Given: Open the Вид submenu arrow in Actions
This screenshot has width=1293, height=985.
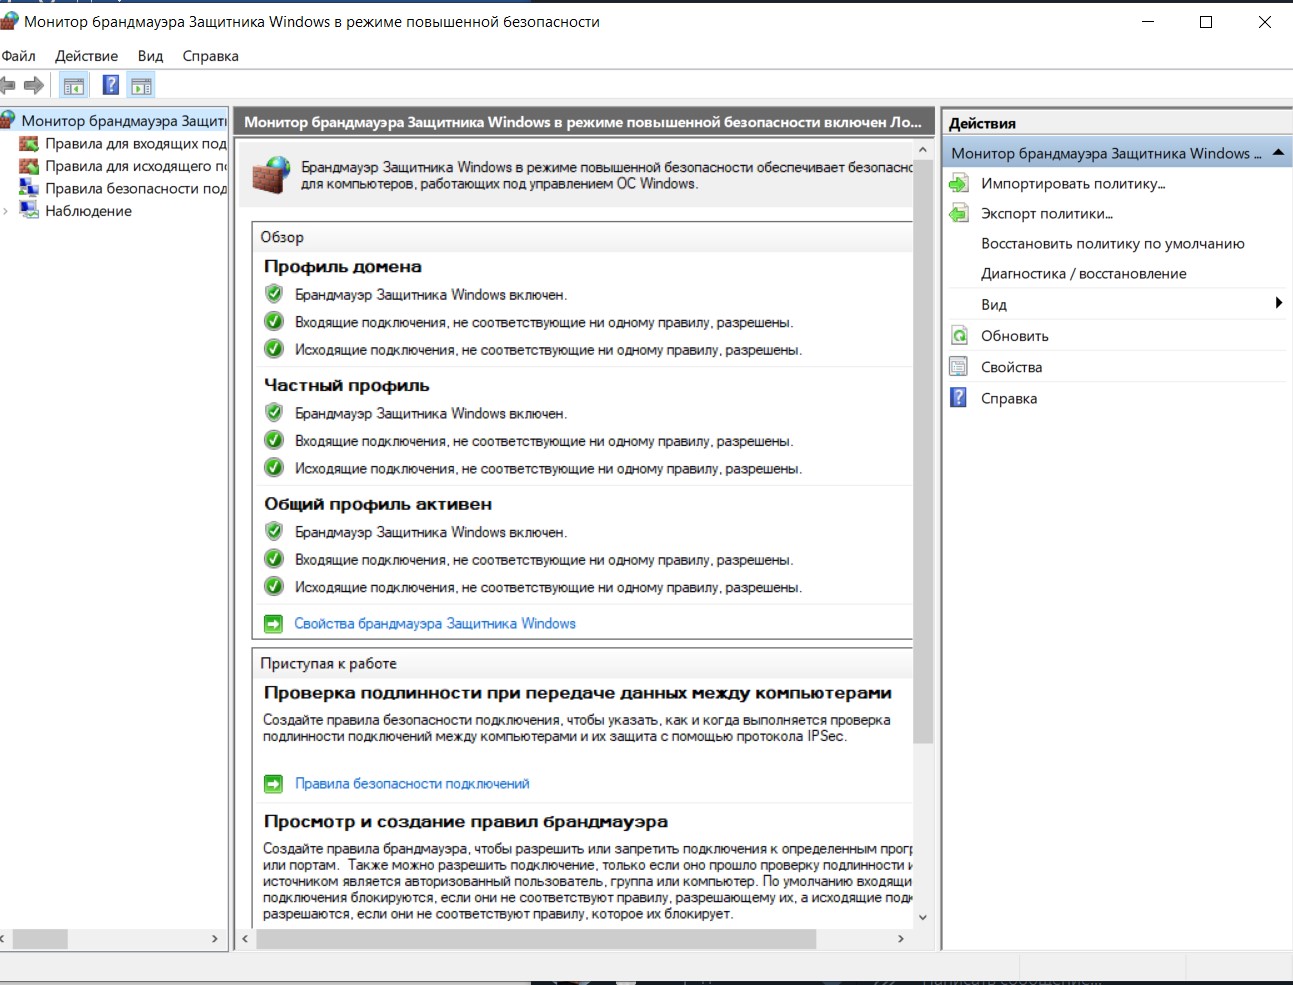Looking at the screenshot, I should tap(1278, 303).
